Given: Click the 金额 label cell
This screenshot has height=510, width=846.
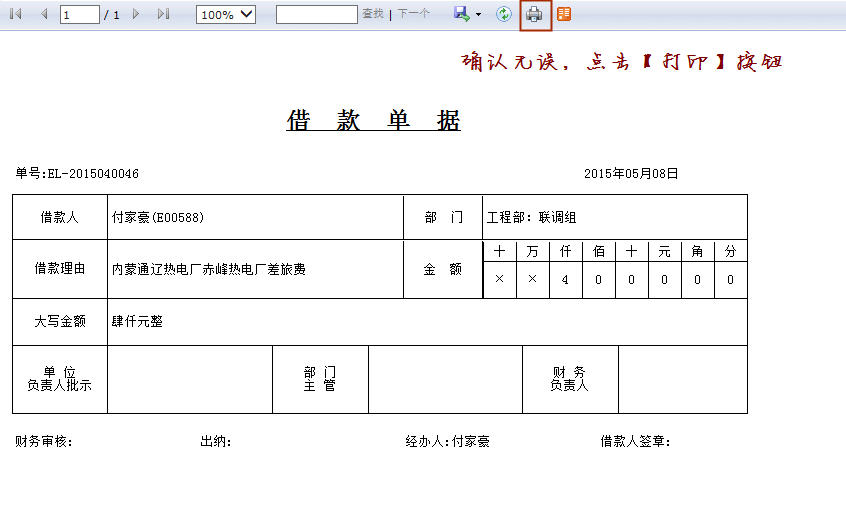Looking at the screenshot, I should (443, 269).
